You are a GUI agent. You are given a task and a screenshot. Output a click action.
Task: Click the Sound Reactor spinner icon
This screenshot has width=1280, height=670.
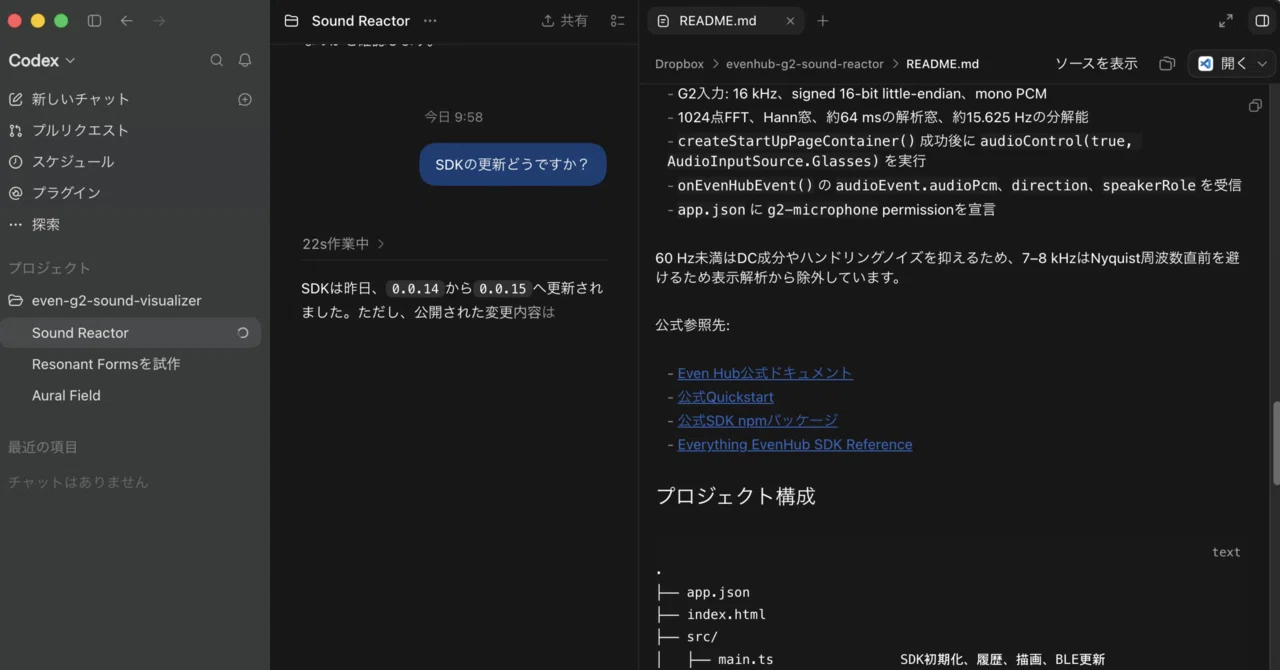coord(243,333)
